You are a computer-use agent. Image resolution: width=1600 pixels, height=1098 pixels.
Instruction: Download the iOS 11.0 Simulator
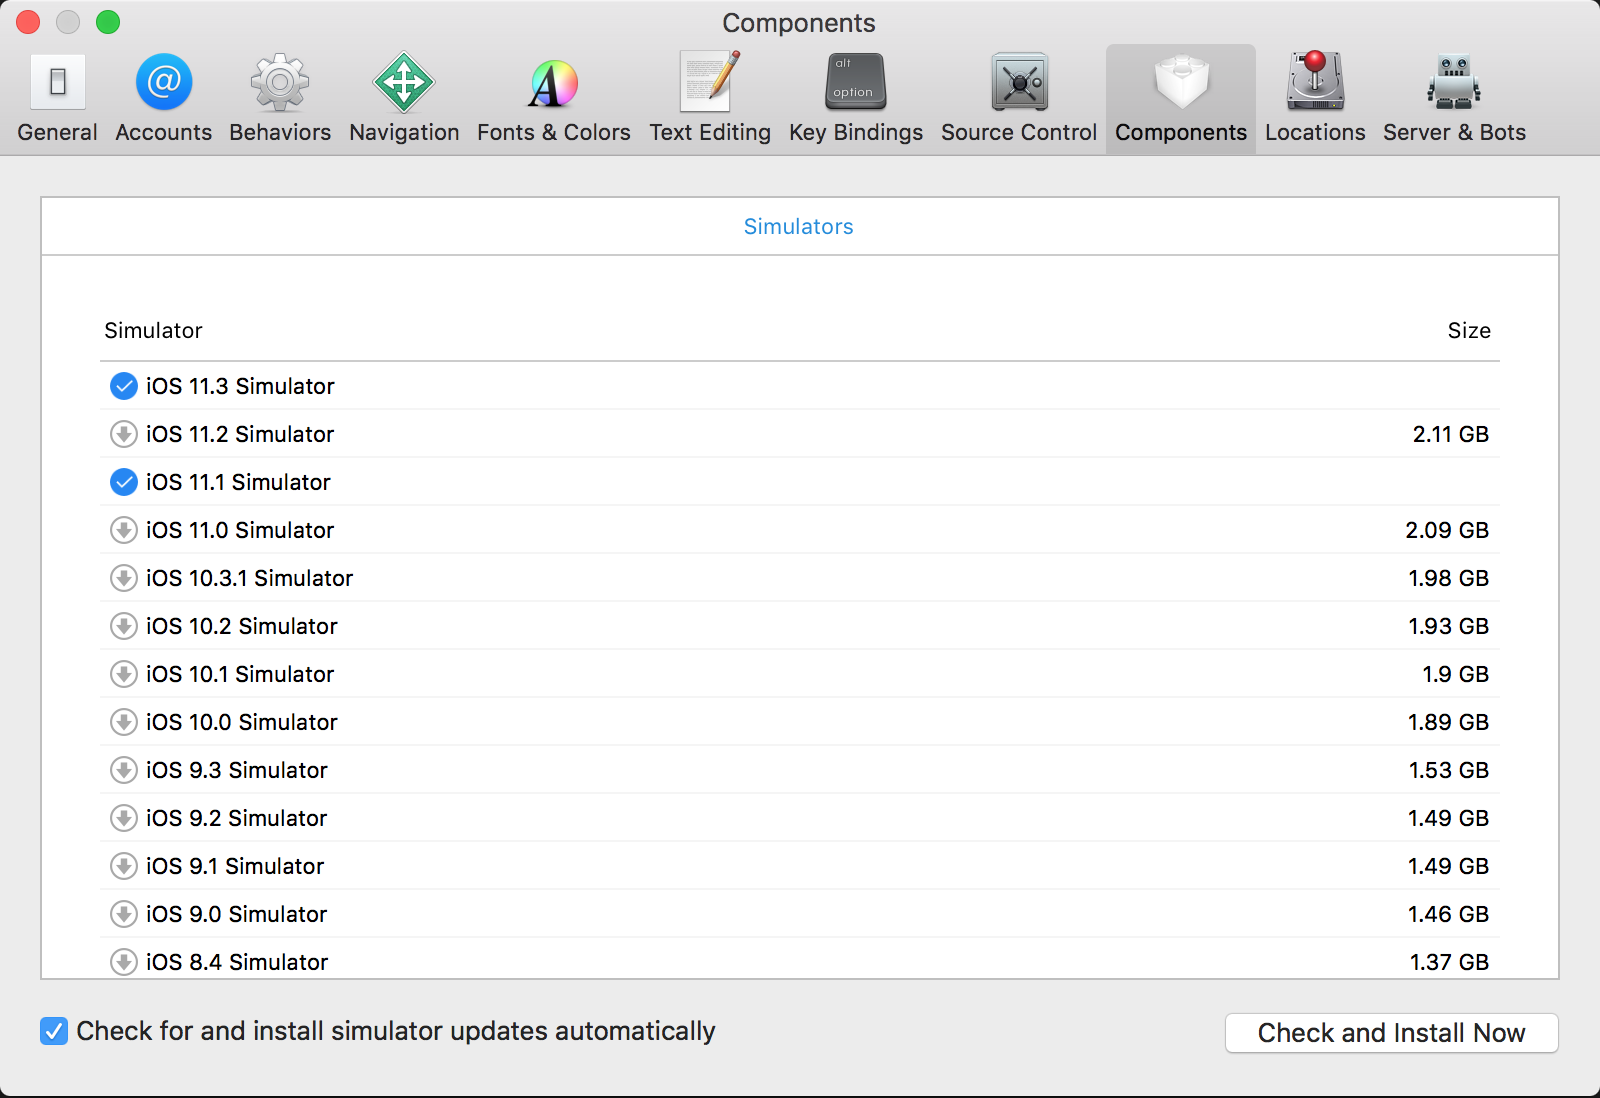click(x=123, y=530)
